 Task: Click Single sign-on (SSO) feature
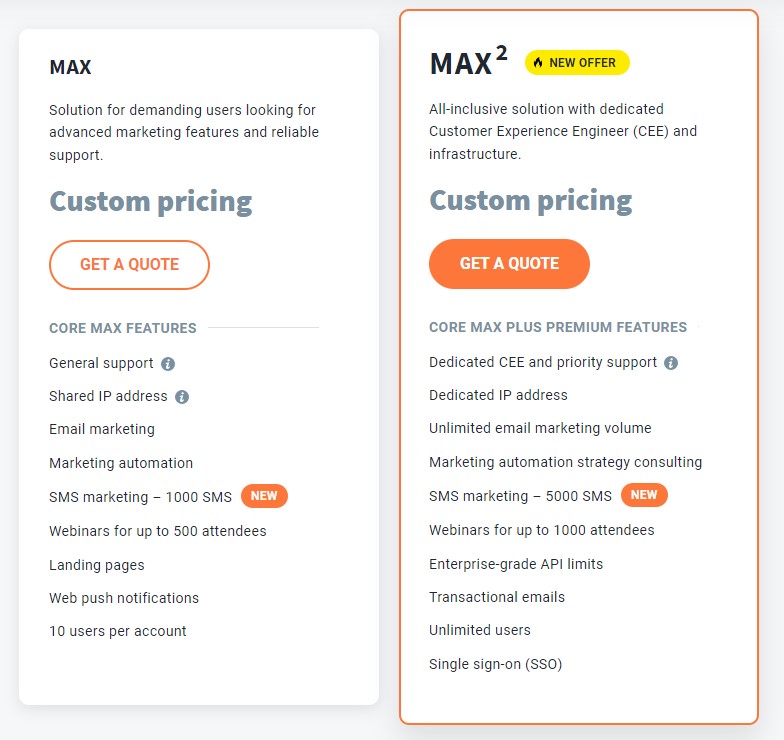coord(502,664)
